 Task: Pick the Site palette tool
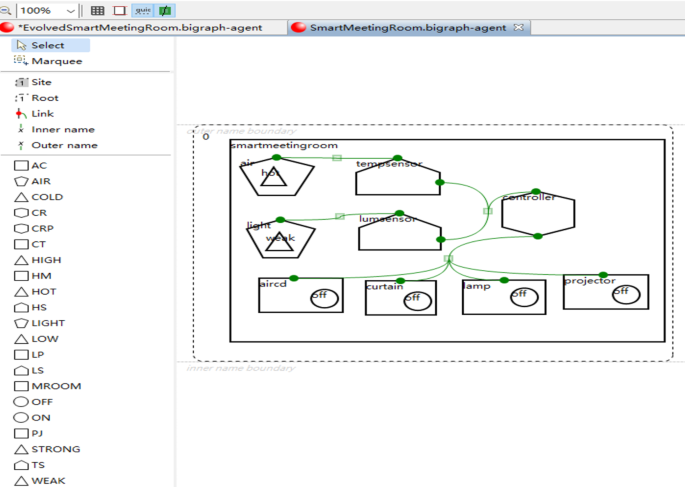(40, 82)
